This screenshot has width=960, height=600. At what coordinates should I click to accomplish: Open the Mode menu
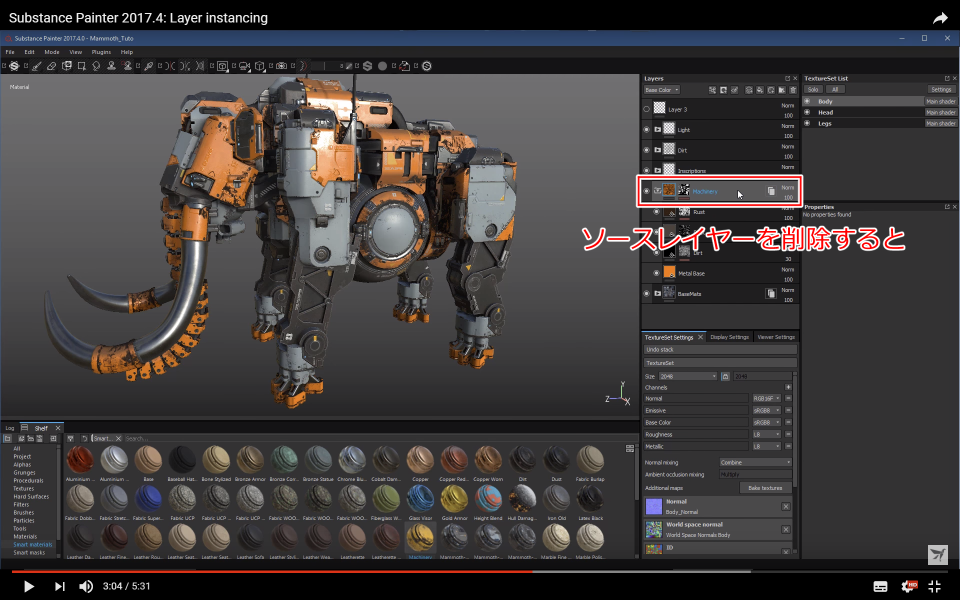coord(52,52)
